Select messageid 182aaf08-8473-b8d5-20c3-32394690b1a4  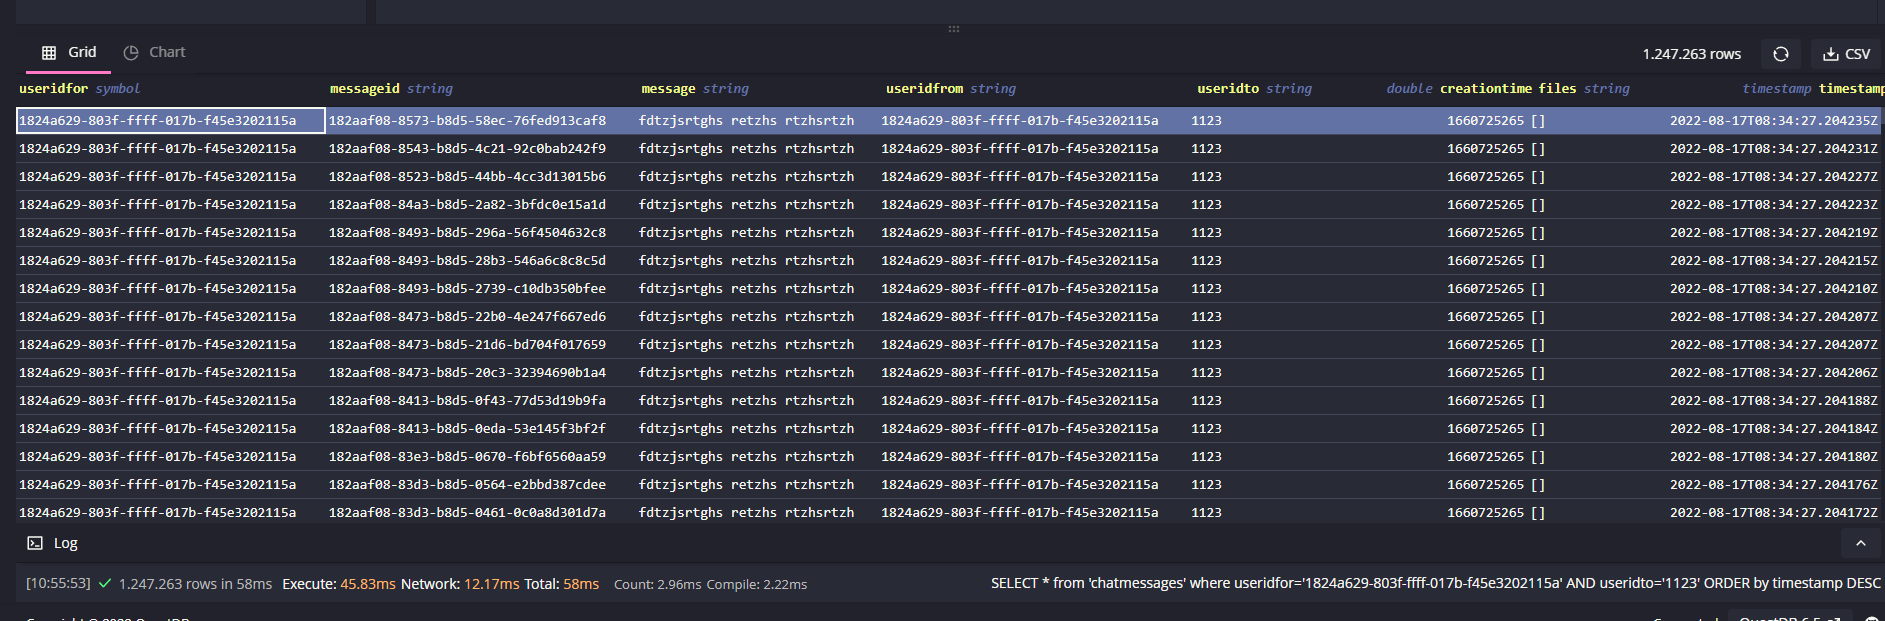[467, 372]
